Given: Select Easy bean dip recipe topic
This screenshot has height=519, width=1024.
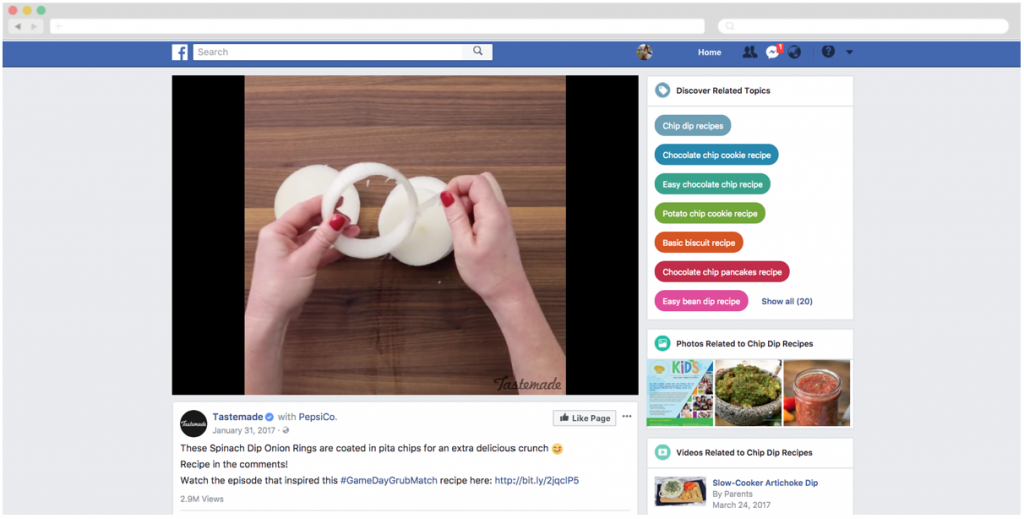Looking at the screenshot, I should pyautogui.click(x=701, y=301).
